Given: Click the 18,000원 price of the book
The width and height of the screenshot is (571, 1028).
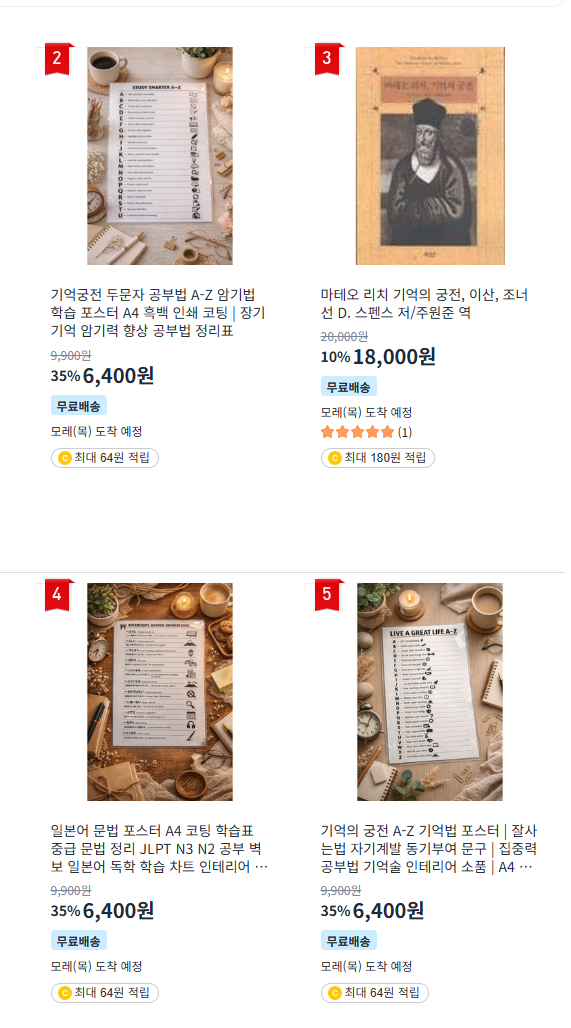Looking at the screenshot, I should (394, 357).
